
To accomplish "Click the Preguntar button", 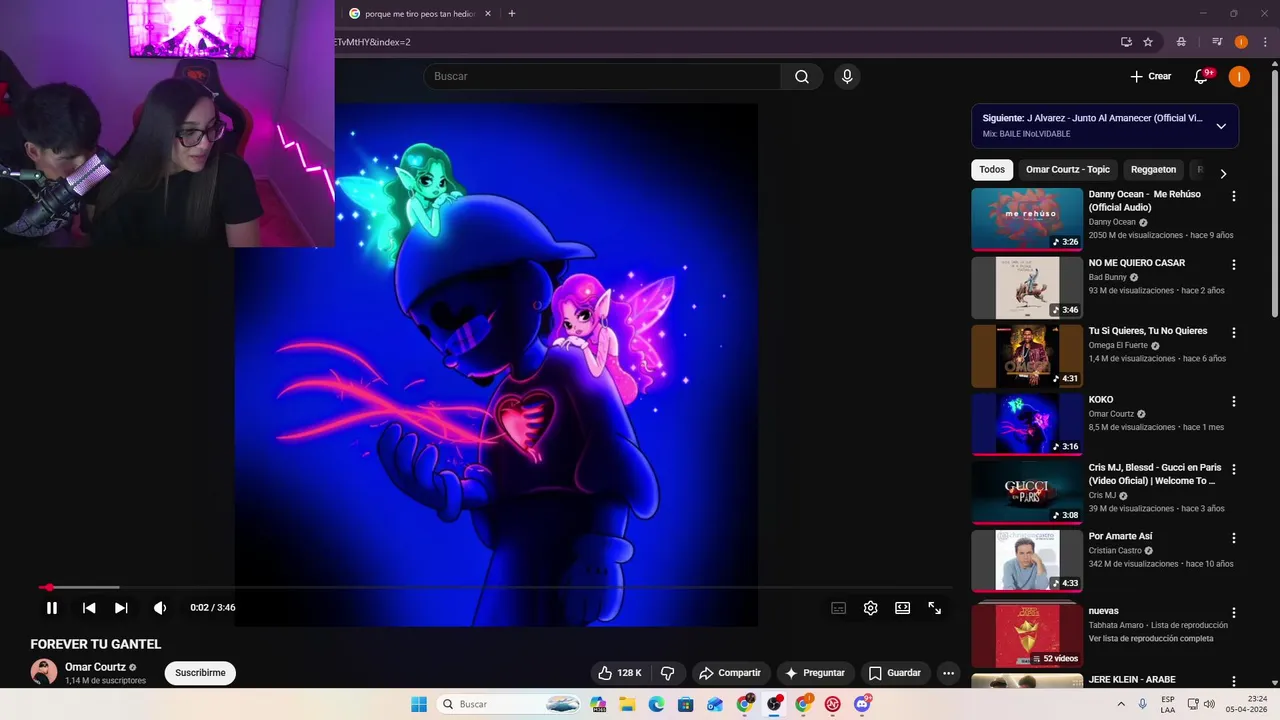I will pyautogui.click(x=815, y=673).
